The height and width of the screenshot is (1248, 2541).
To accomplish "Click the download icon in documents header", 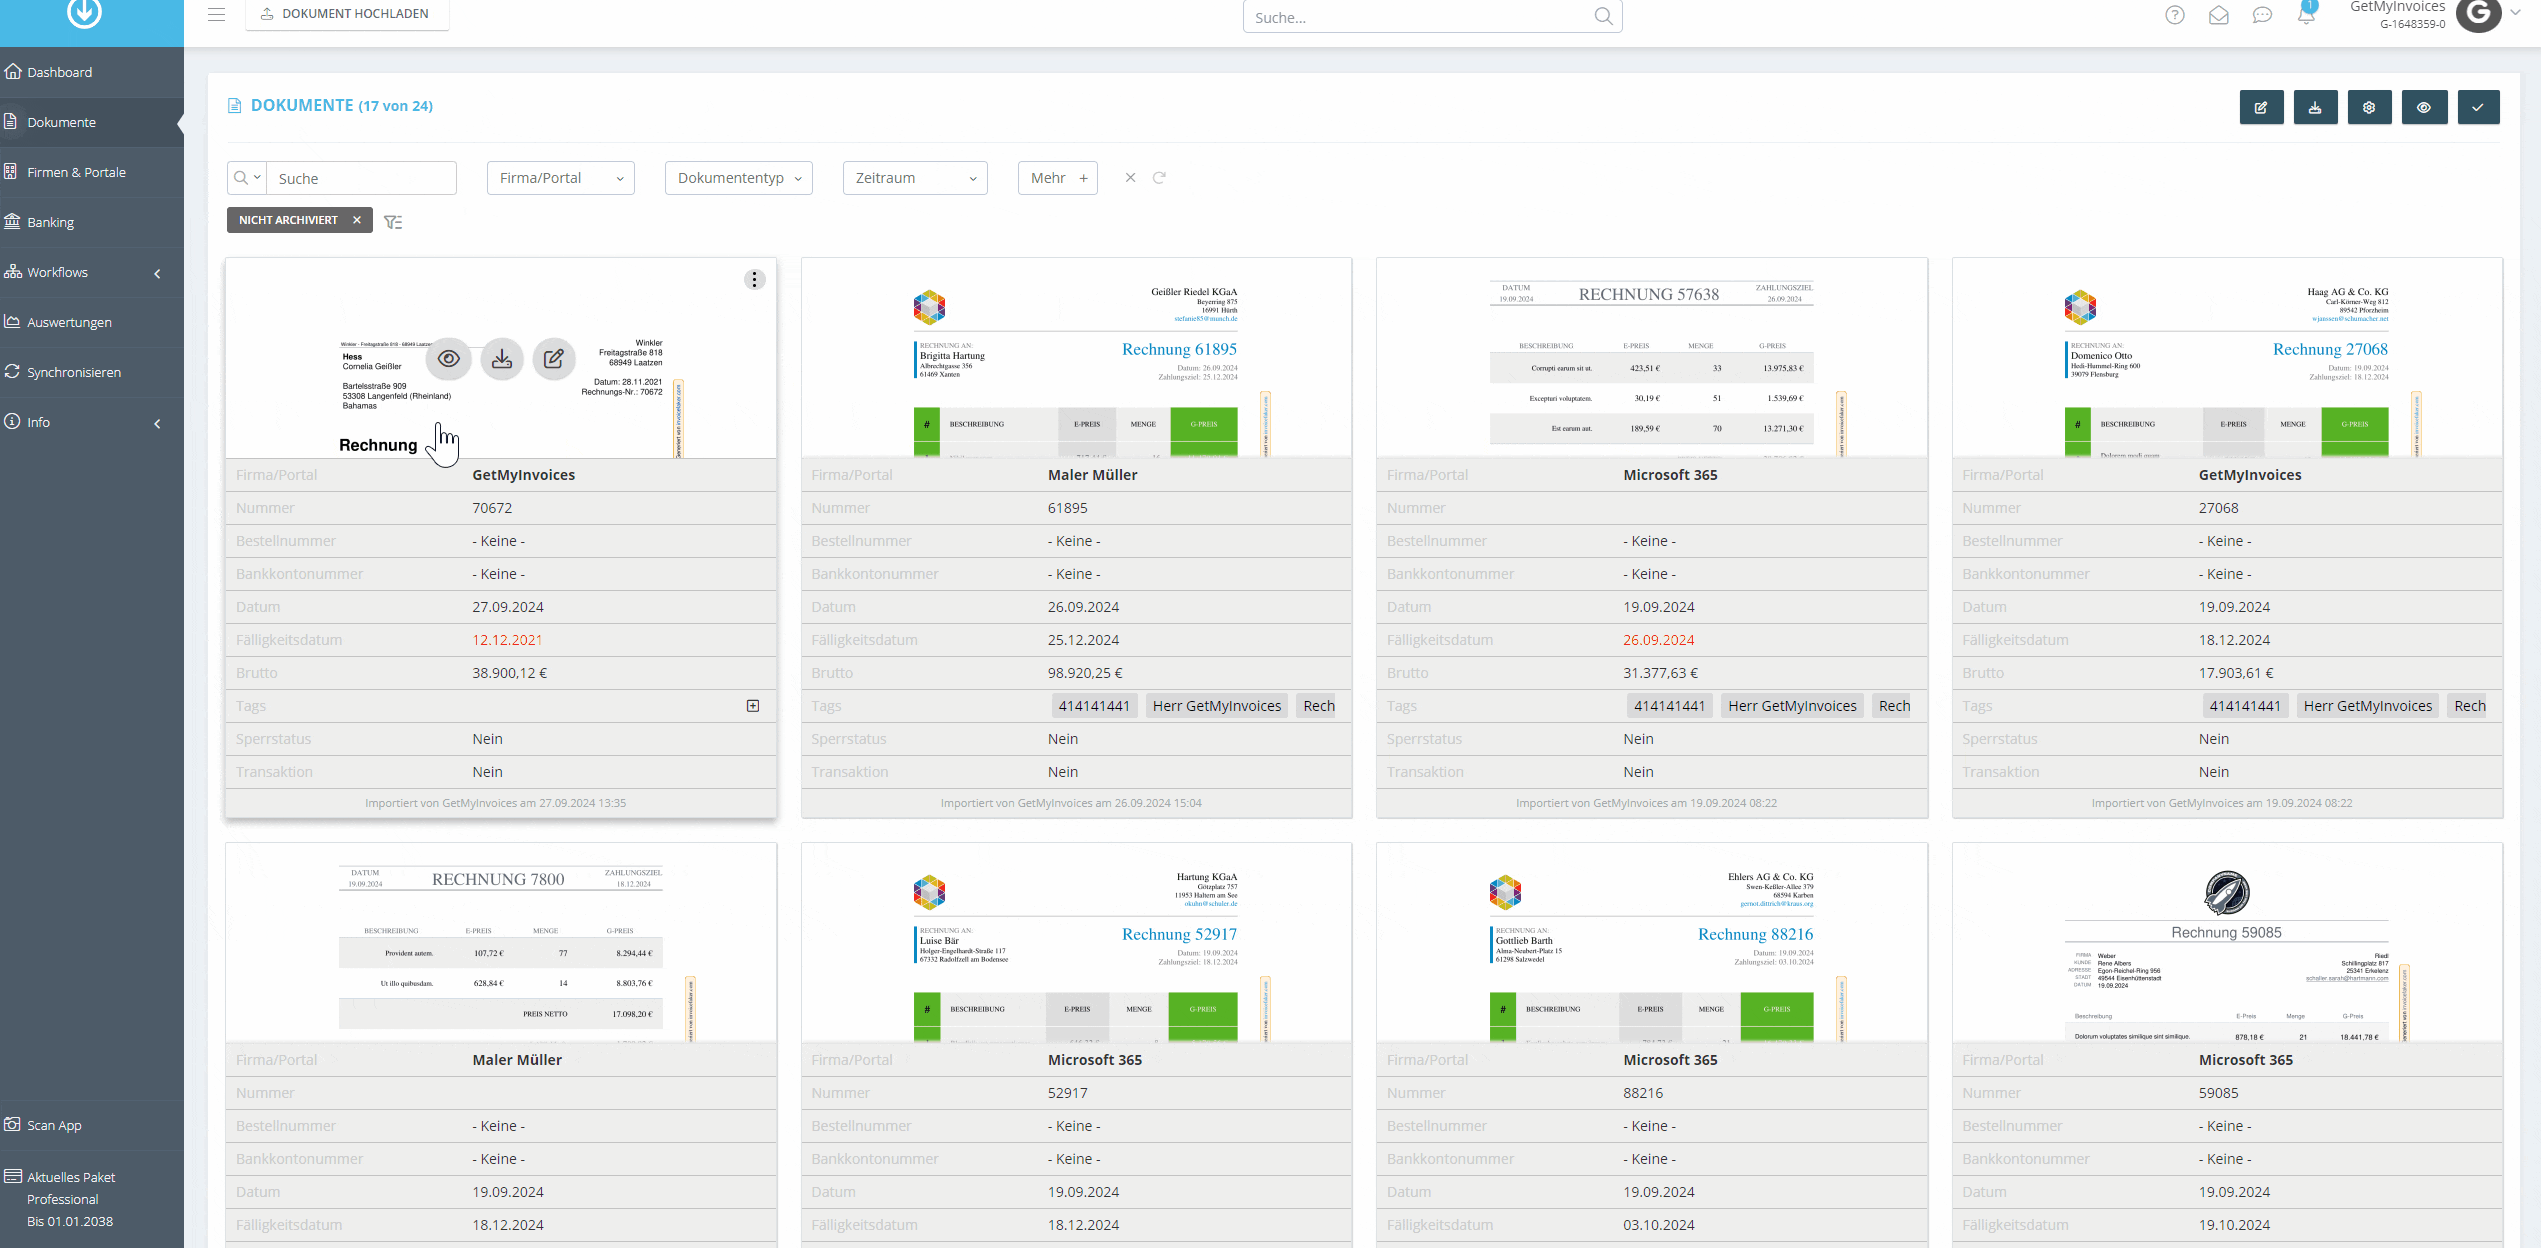I will pos(2315,107).
